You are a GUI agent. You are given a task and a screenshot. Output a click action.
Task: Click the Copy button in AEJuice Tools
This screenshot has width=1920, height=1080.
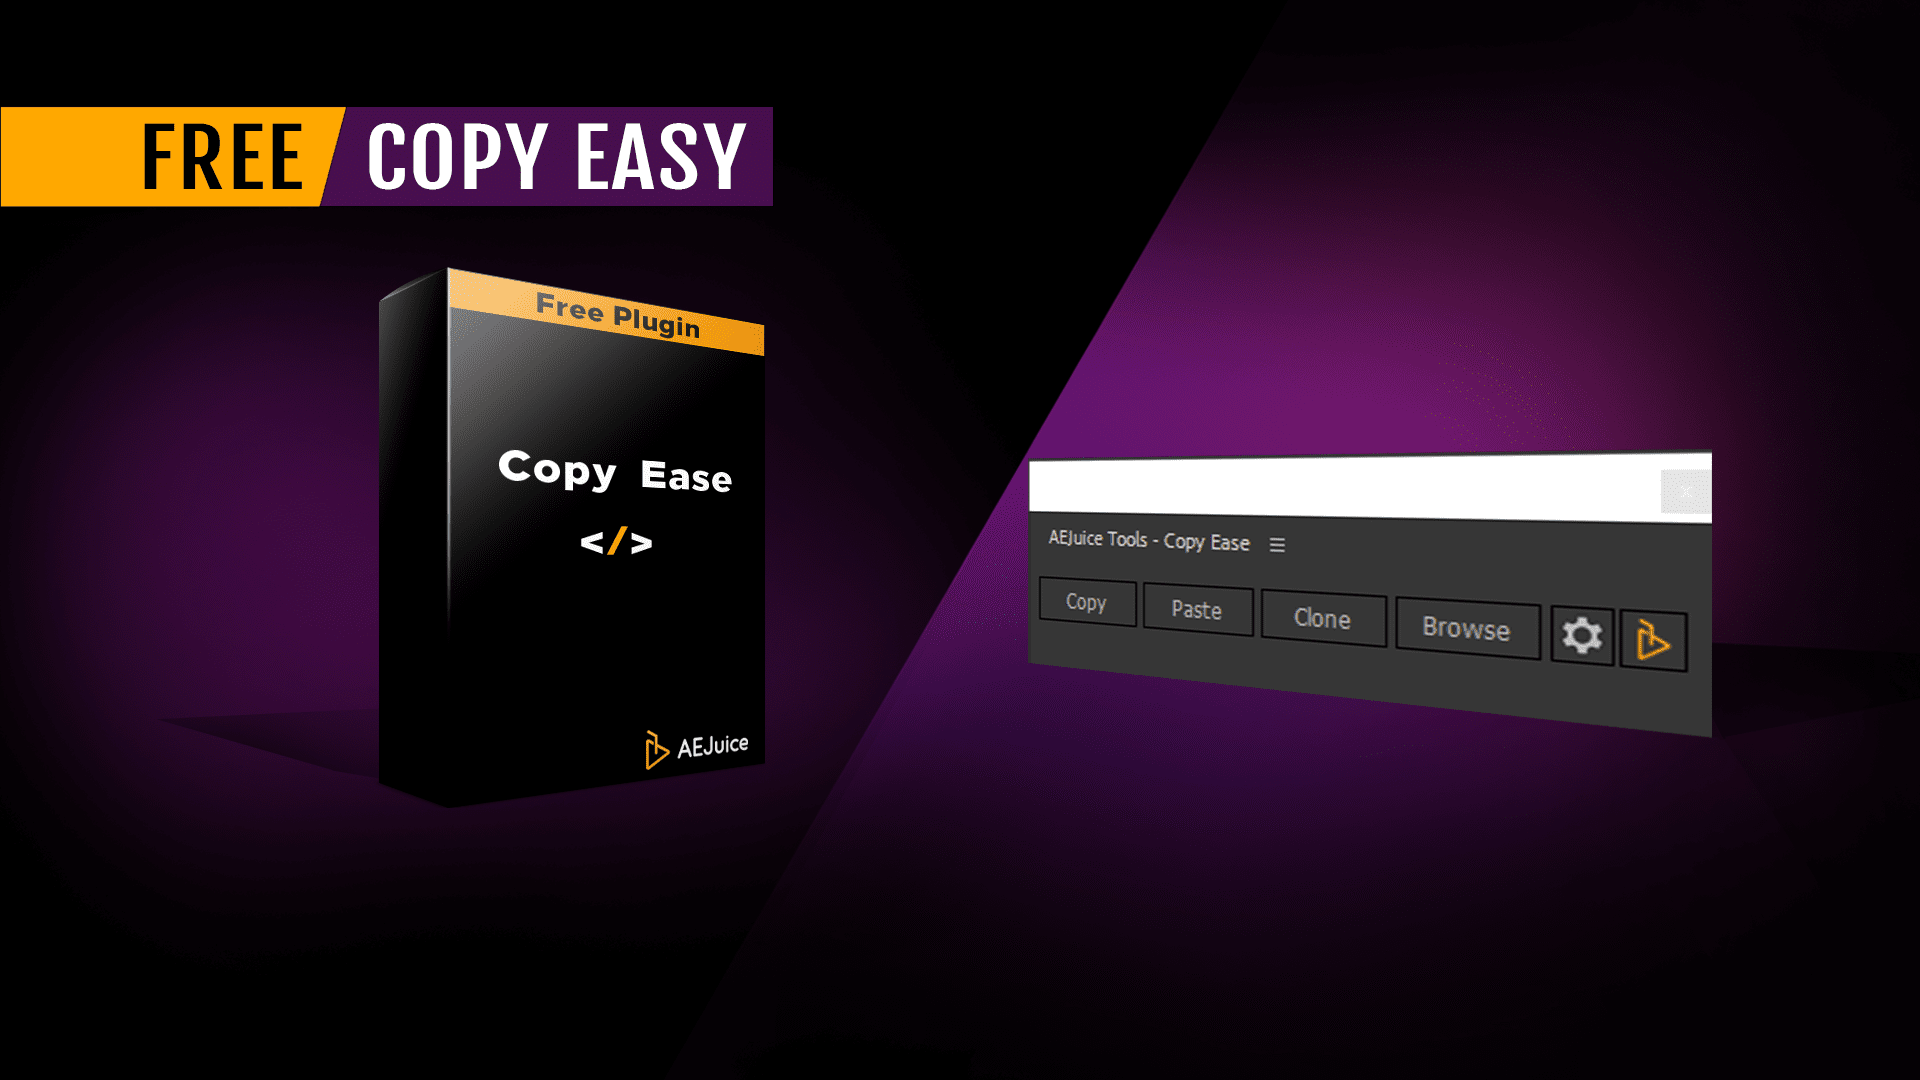point(1087,601)
